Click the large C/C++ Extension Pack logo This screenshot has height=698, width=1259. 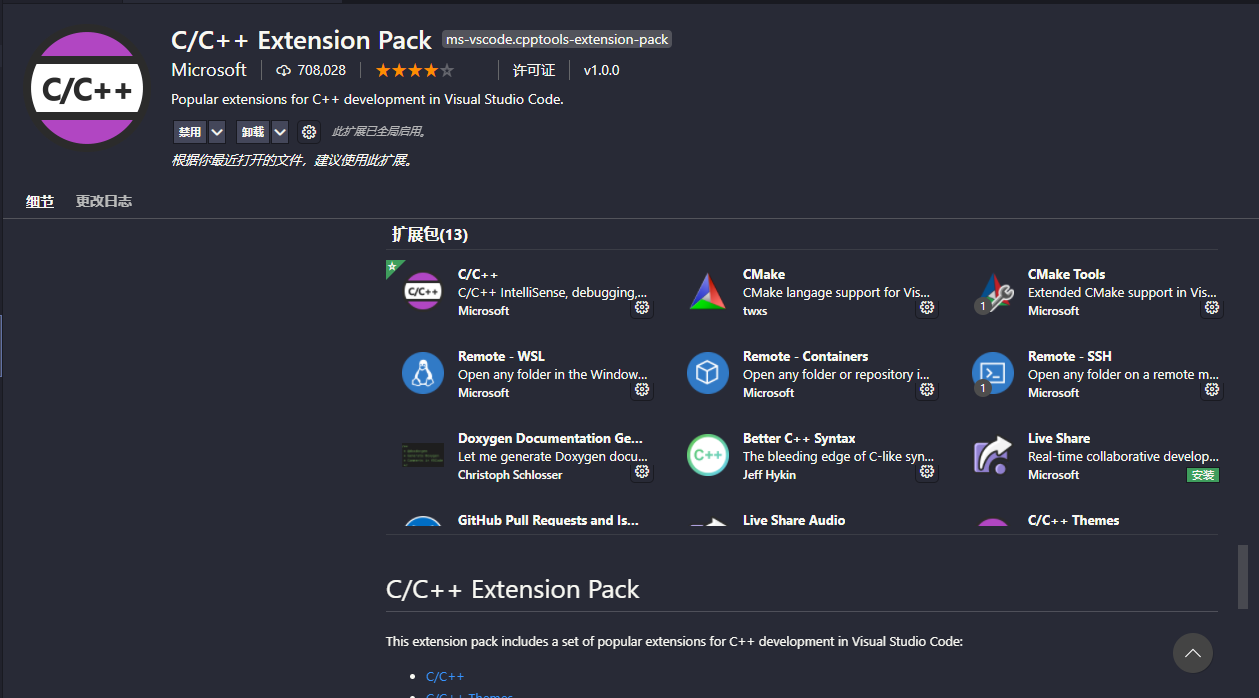[x=87, y=88]
